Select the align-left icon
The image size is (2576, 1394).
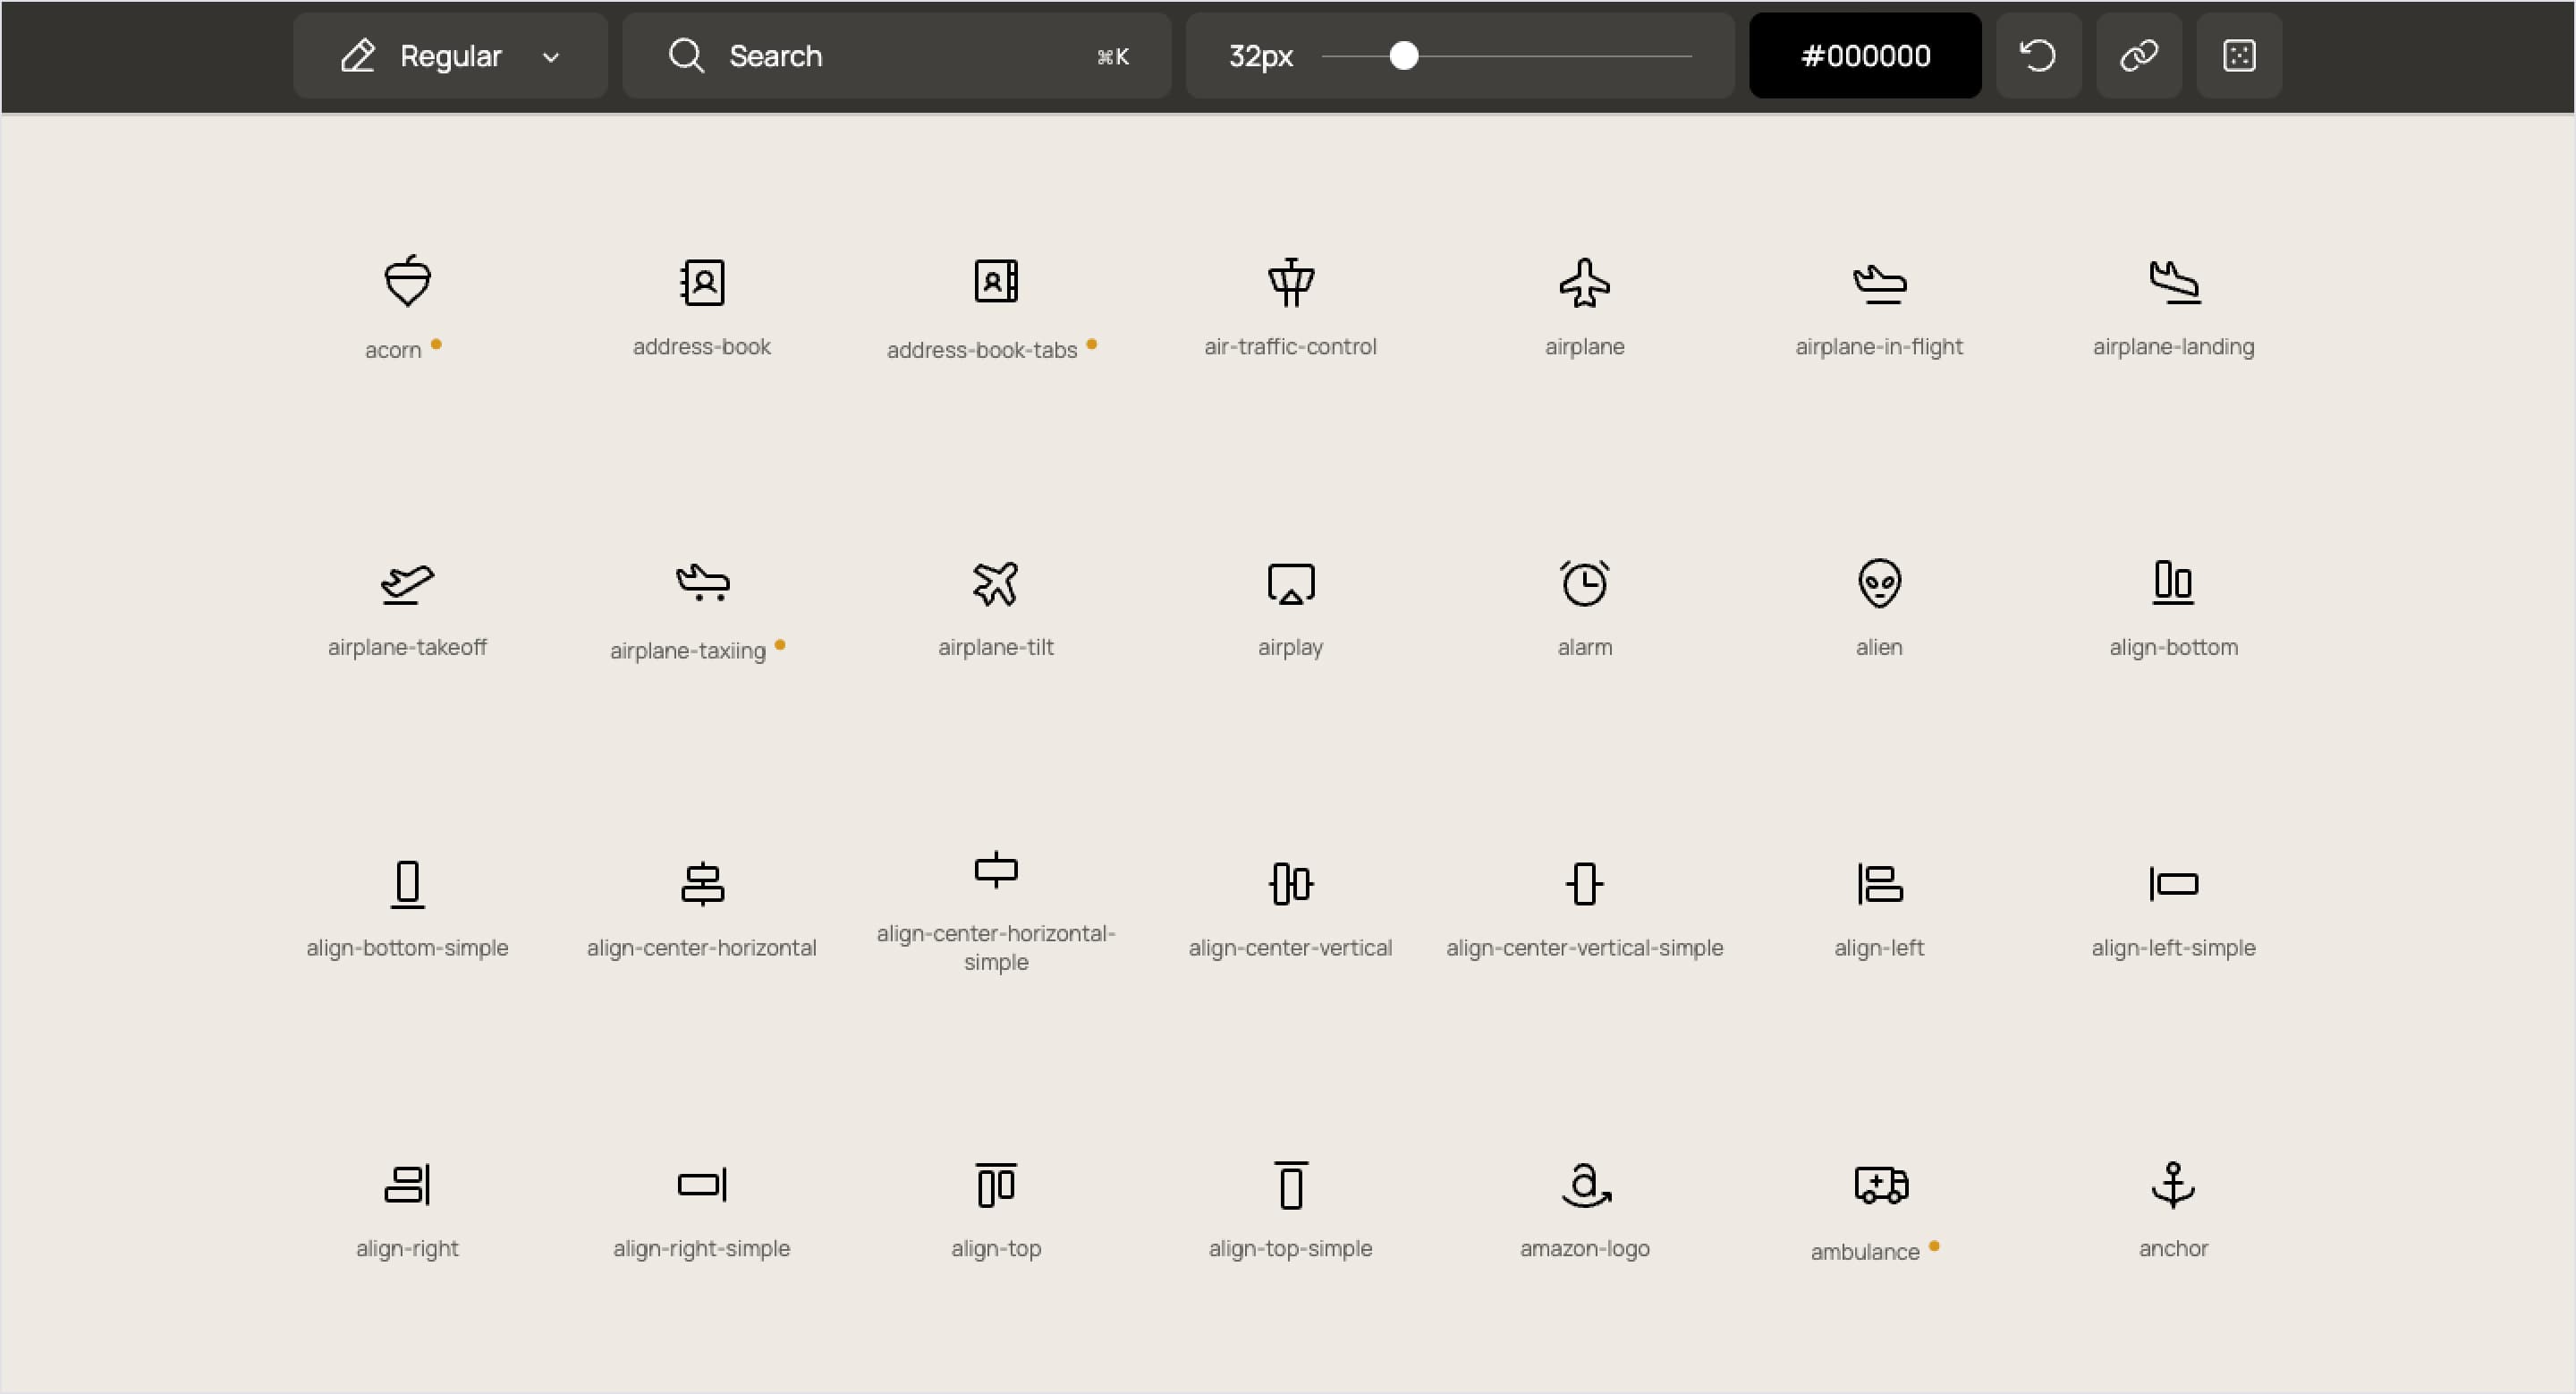click(x=1879, y=884)
